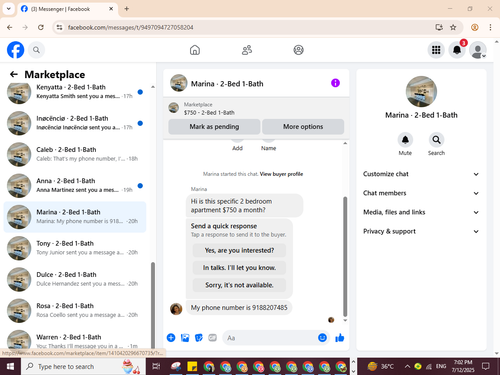Open a new browser tab
The image size is (500, 375).
tap(127, 9)
